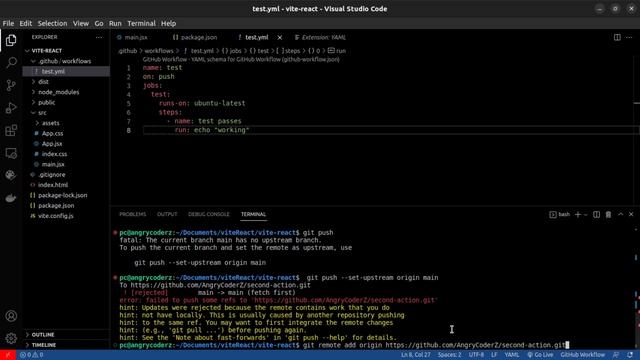The width and height of the screenshot is (640, 360).
Task: Split the terminal panel
Action: point(596,214)
